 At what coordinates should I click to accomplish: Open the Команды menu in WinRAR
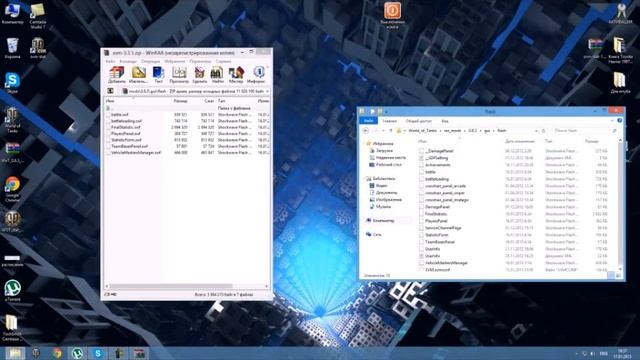[128, 61]
